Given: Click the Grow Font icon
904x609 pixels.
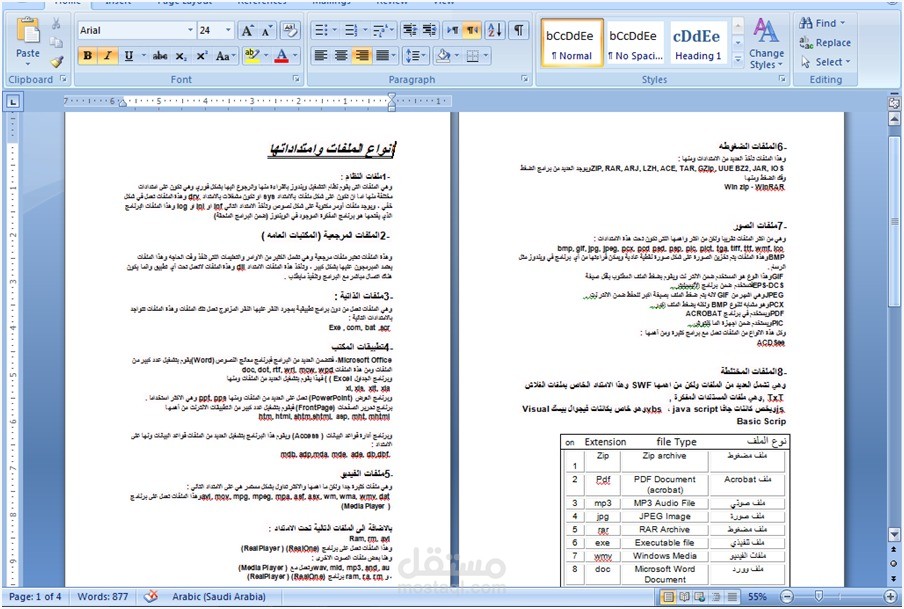Looking at the screenshot, I should pos(247,31).
